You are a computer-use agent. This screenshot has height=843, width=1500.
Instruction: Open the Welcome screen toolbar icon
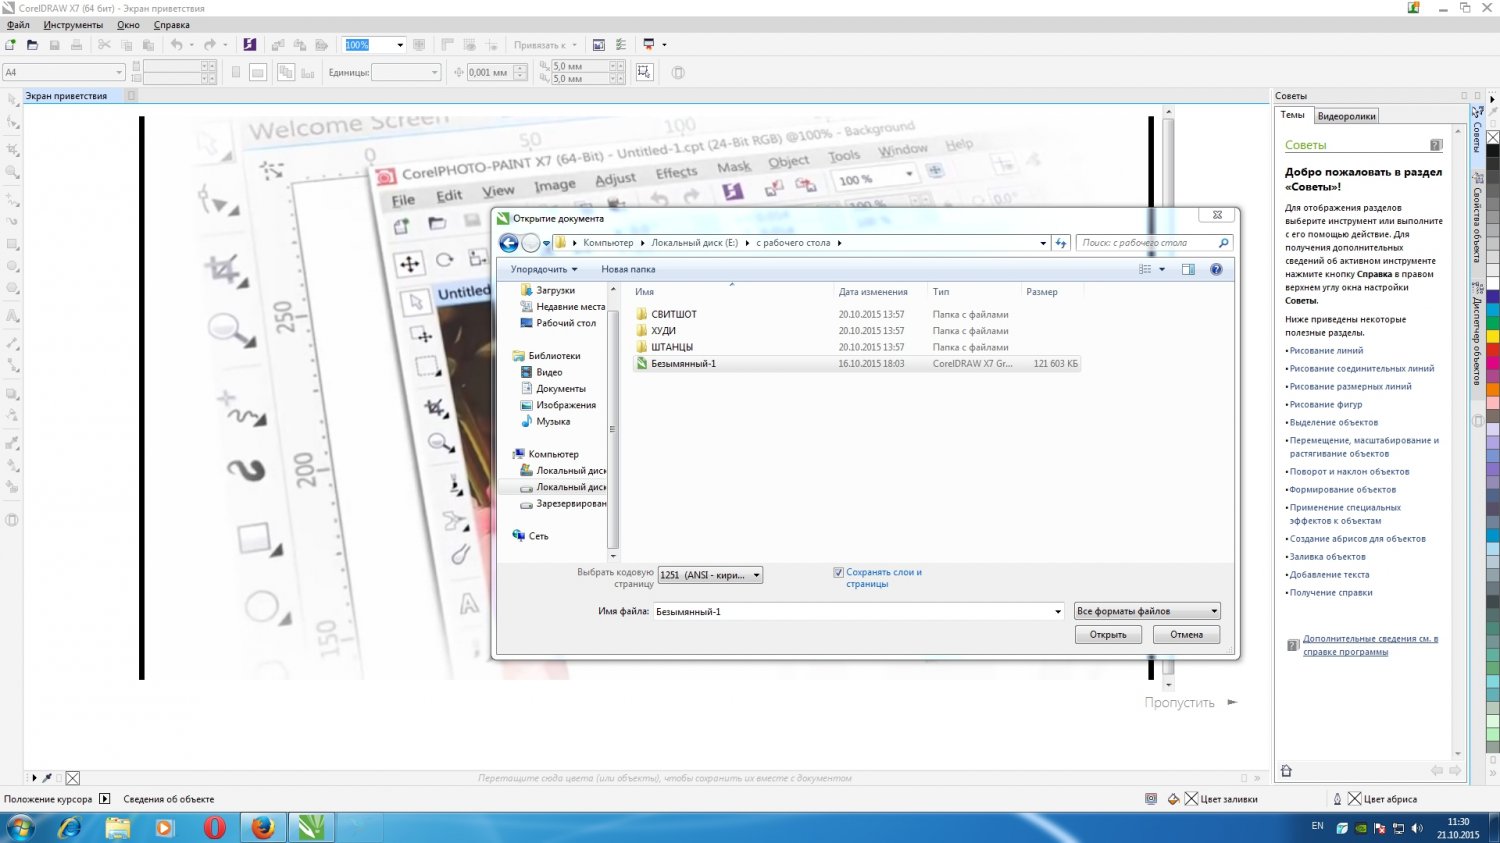click(x=598, y=45)
